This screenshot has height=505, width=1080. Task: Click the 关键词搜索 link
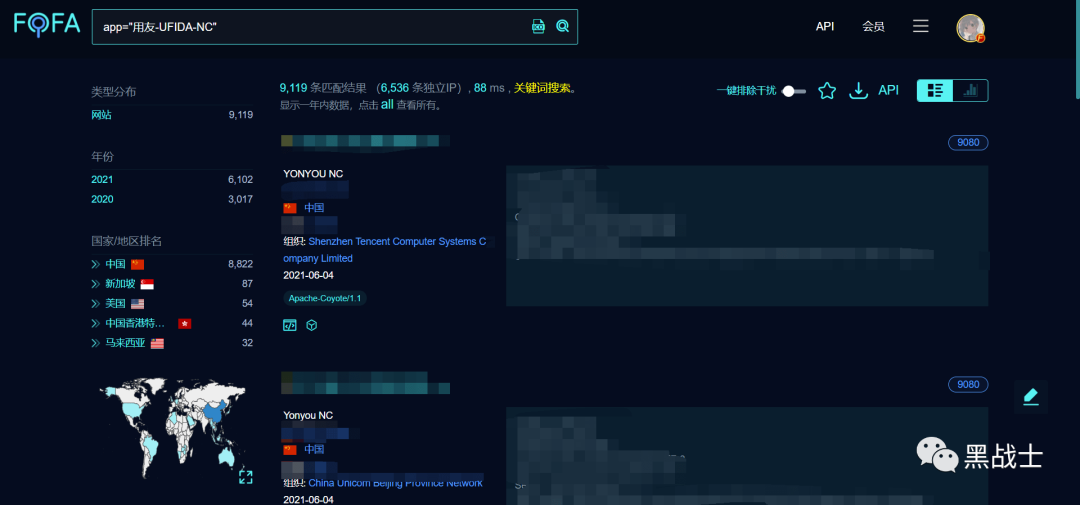[x=542, y=88]
